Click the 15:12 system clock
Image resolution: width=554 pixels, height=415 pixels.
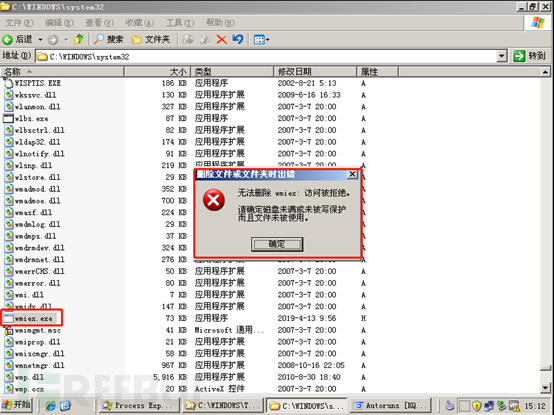click(x=535, y=406)
